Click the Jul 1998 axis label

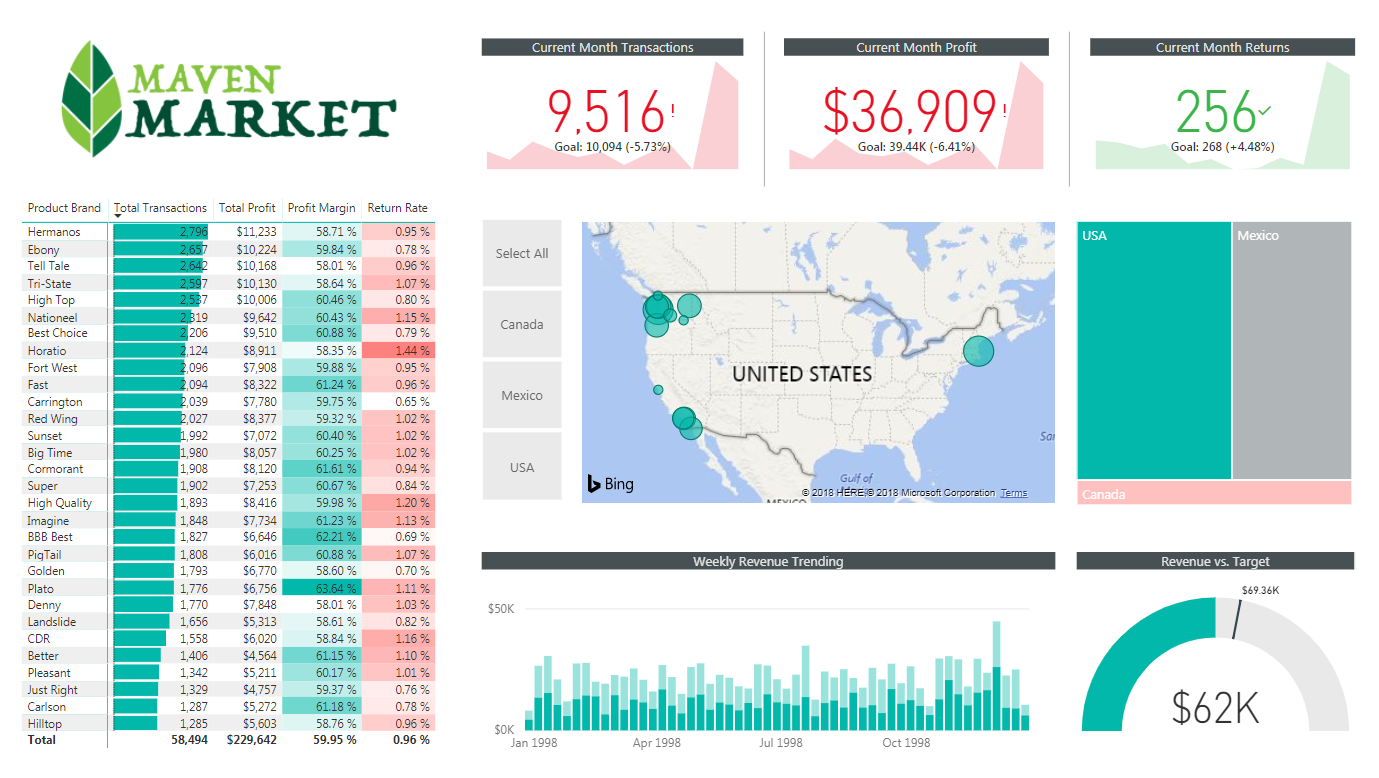[781, 743]
